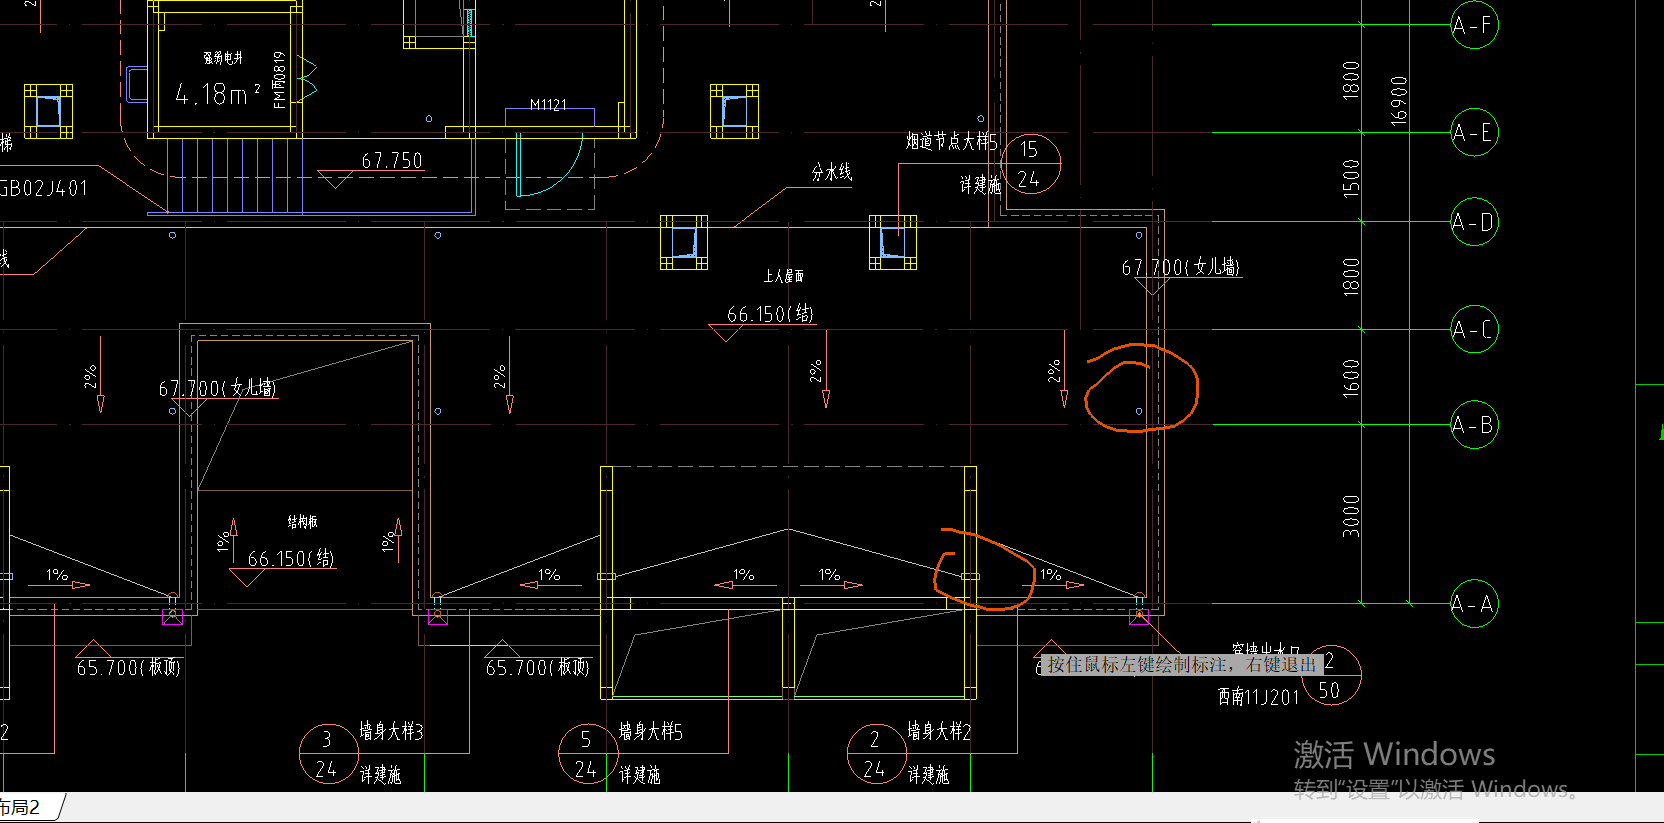Click the 分水线 annotation text

832,172
